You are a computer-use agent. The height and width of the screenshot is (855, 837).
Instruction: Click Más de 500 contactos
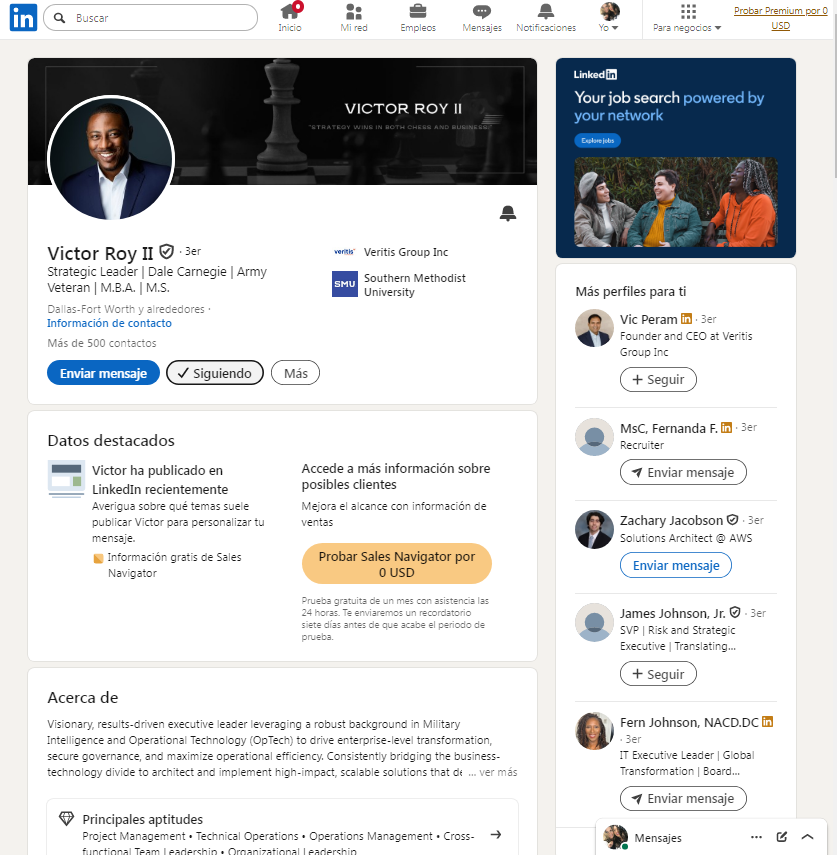(101, 343)
